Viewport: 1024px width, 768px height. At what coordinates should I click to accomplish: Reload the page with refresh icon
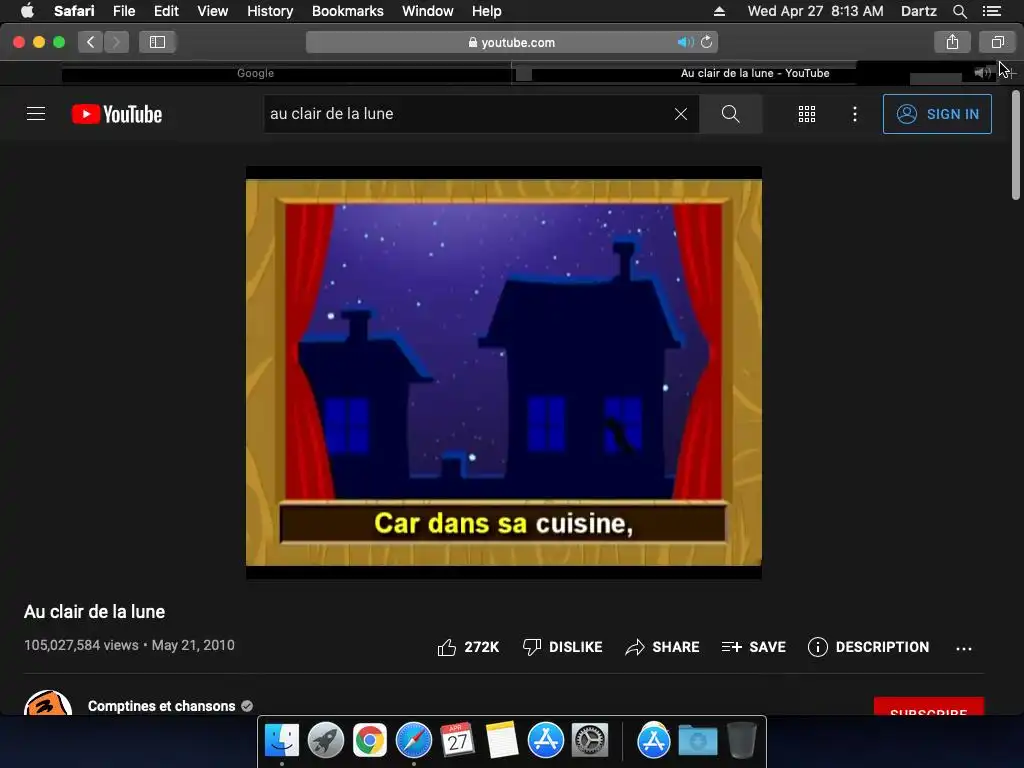[707, 42]
